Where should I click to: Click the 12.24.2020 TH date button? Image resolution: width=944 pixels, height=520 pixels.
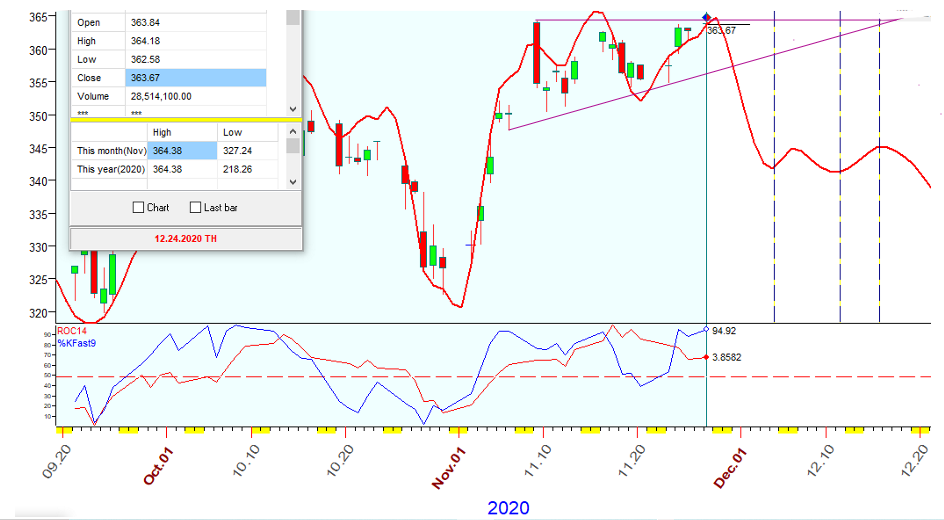(x=185, y=239)
